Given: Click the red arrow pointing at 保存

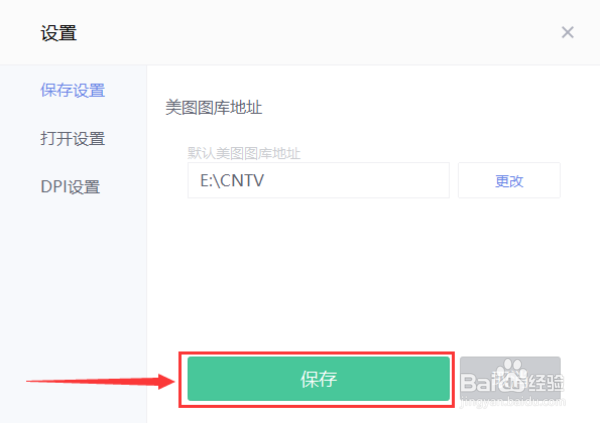Looking at the screenshot, I should click(101, 381).
